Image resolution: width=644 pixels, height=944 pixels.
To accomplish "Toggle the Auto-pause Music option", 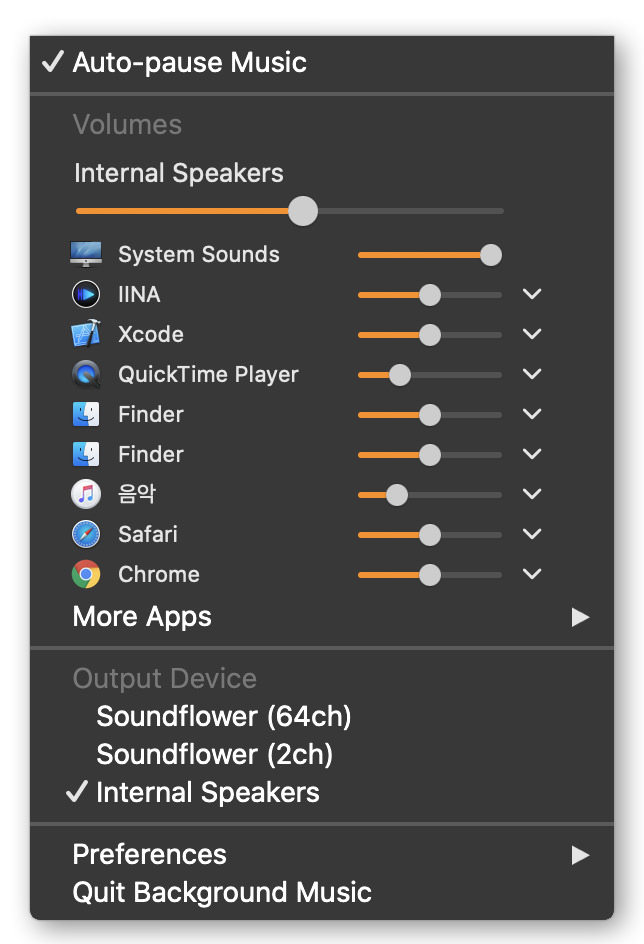I will (322, 63).
